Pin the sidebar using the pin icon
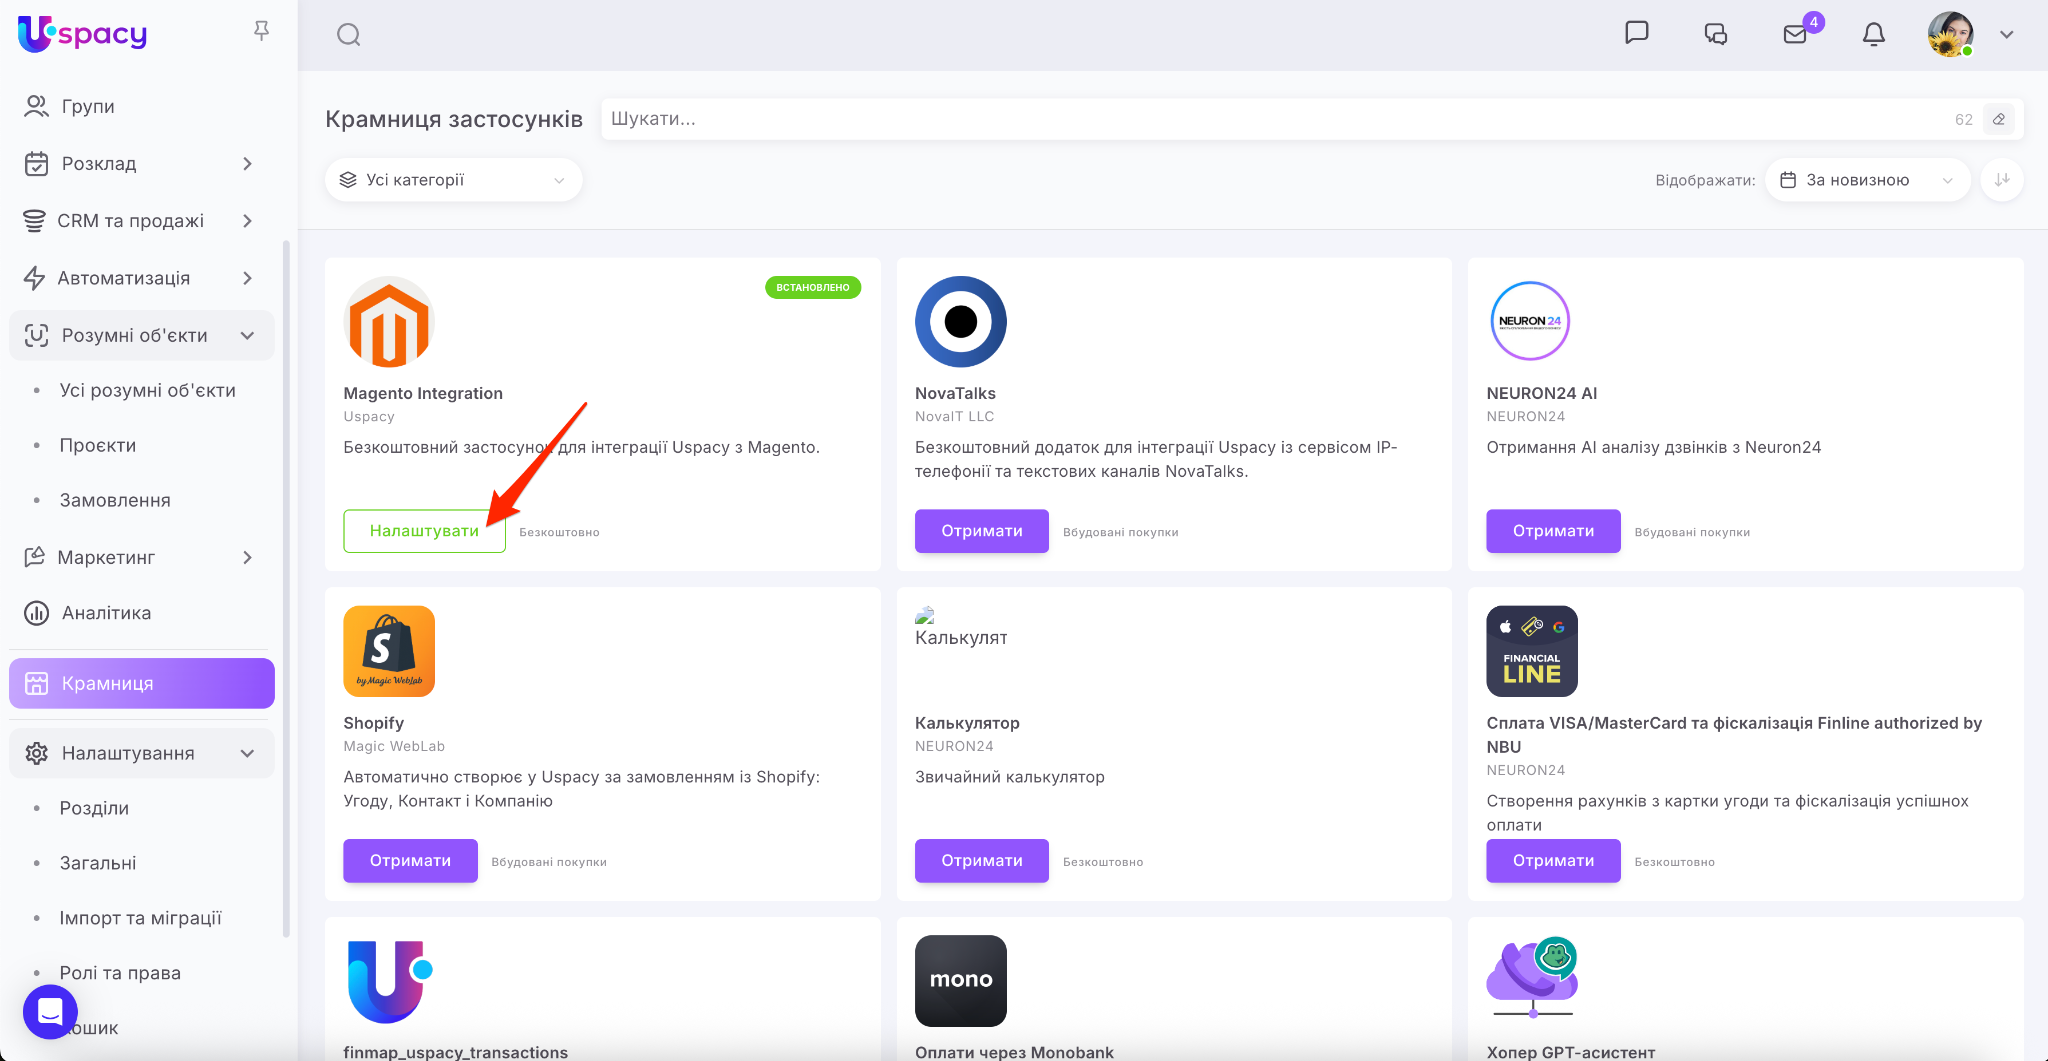Viewport: 2048px width, 1061px height. point(261,31)
